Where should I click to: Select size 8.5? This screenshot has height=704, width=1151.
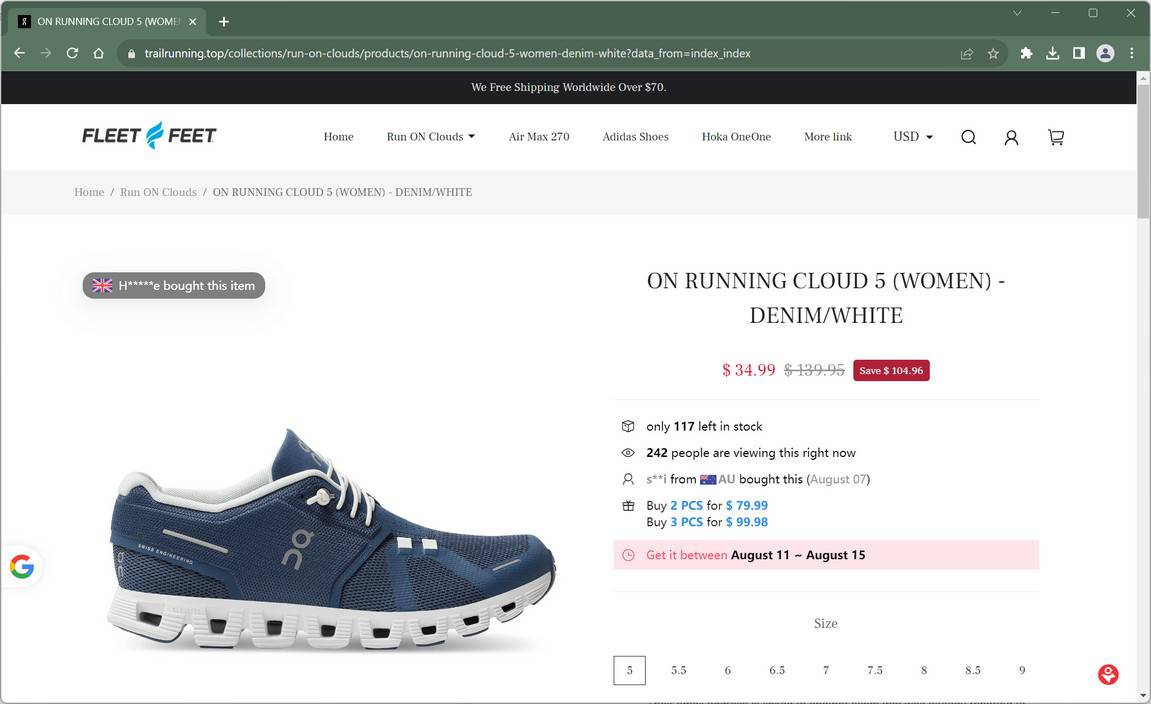point(973,670)
